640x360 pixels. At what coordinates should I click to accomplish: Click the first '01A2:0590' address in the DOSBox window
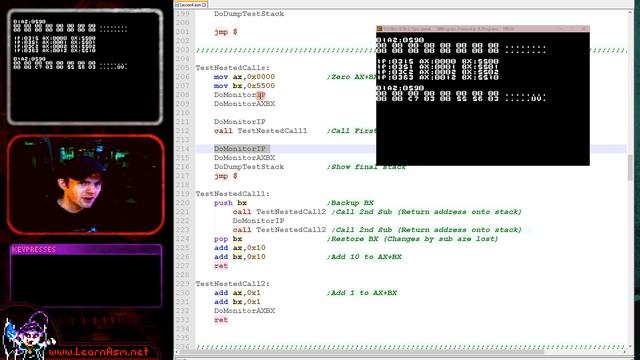pos(400,40)
